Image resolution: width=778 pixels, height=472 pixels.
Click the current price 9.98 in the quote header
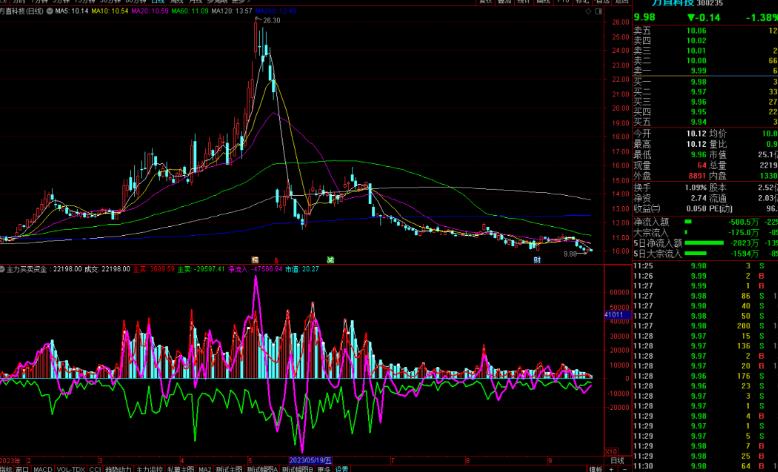coord(645,17)
